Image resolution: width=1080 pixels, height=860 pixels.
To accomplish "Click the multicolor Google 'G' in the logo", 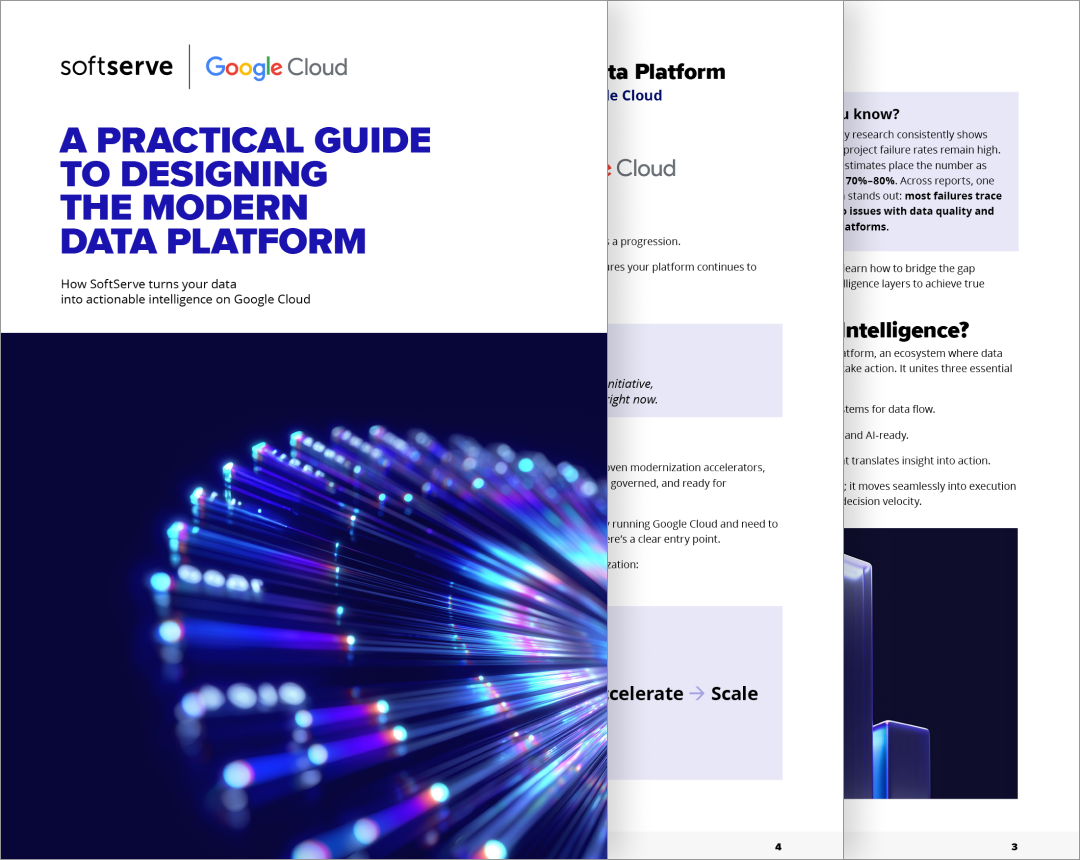I will point(215,68).
